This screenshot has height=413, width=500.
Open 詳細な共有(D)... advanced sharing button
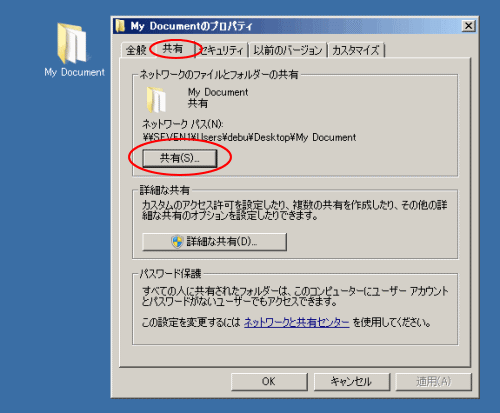(x=214, y=242)
